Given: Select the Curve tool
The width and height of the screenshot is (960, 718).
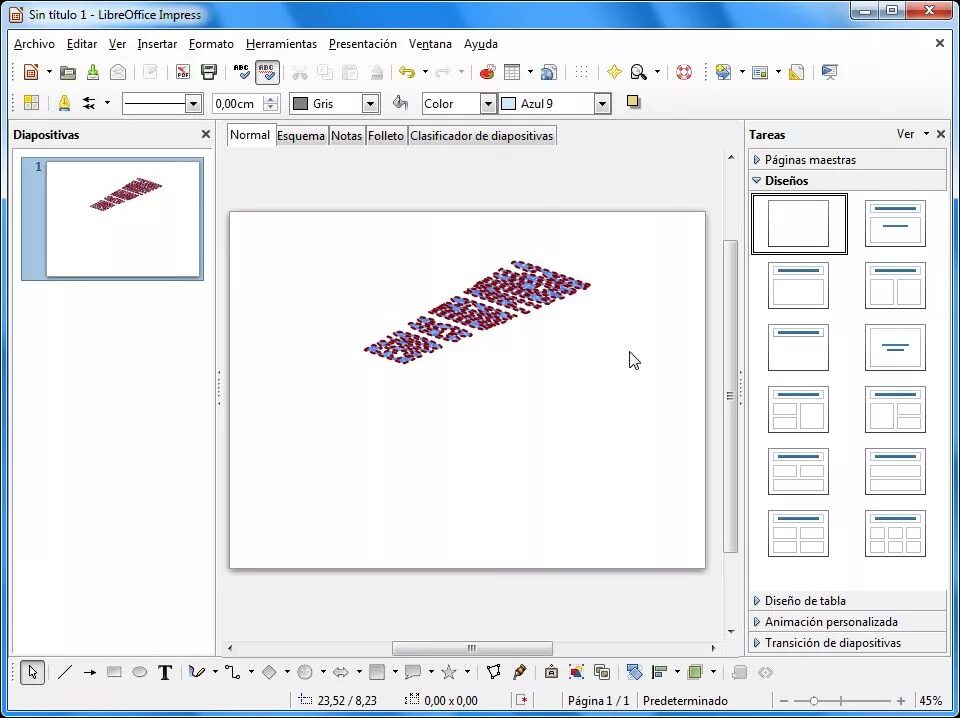Looking at the screenshot, I should [197, 672].
